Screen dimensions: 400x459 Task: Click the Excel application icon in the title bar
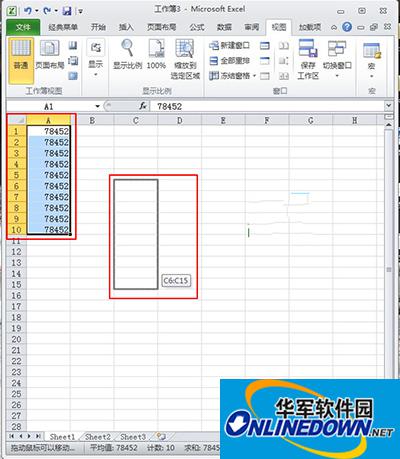13,11
